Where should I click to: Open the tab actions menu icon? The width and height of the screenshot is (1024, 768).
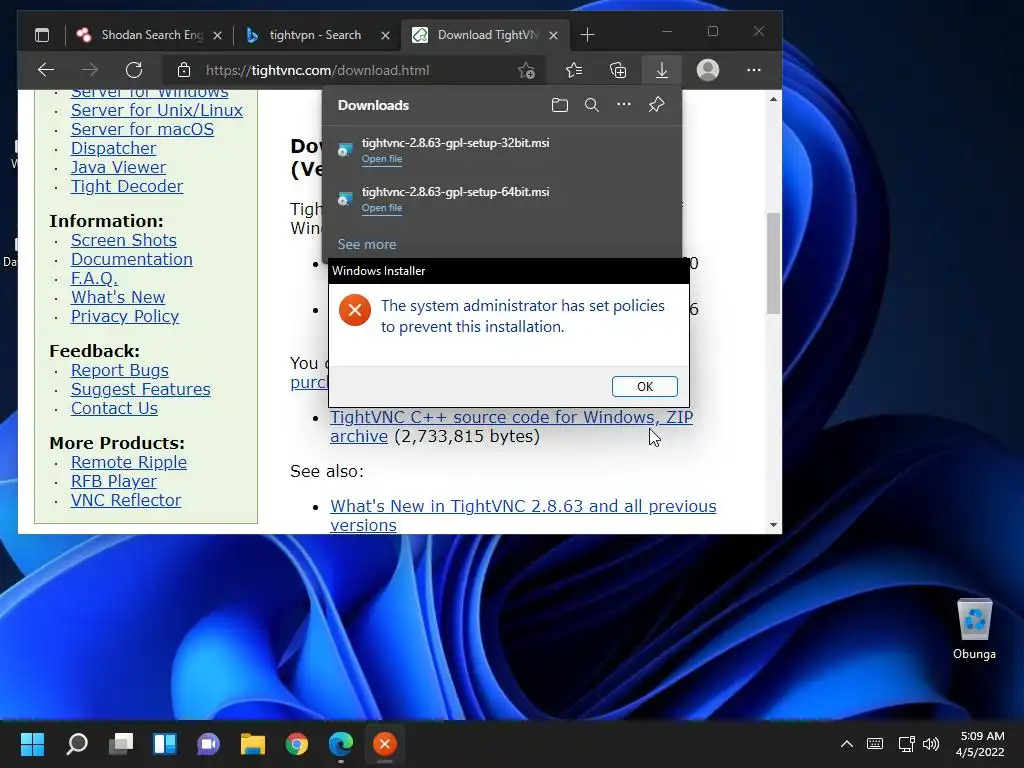coord(42,35)
